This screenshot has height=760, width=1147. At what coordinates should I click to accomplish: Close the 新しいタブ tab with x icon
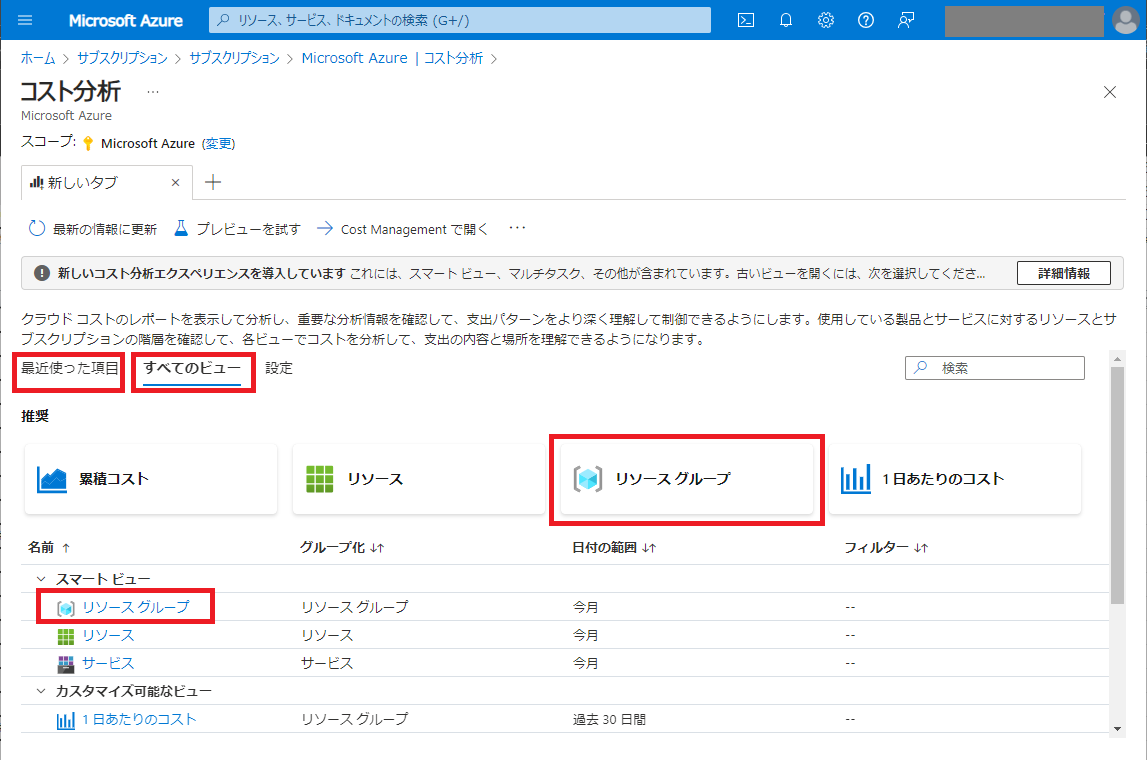click(176, 183)
